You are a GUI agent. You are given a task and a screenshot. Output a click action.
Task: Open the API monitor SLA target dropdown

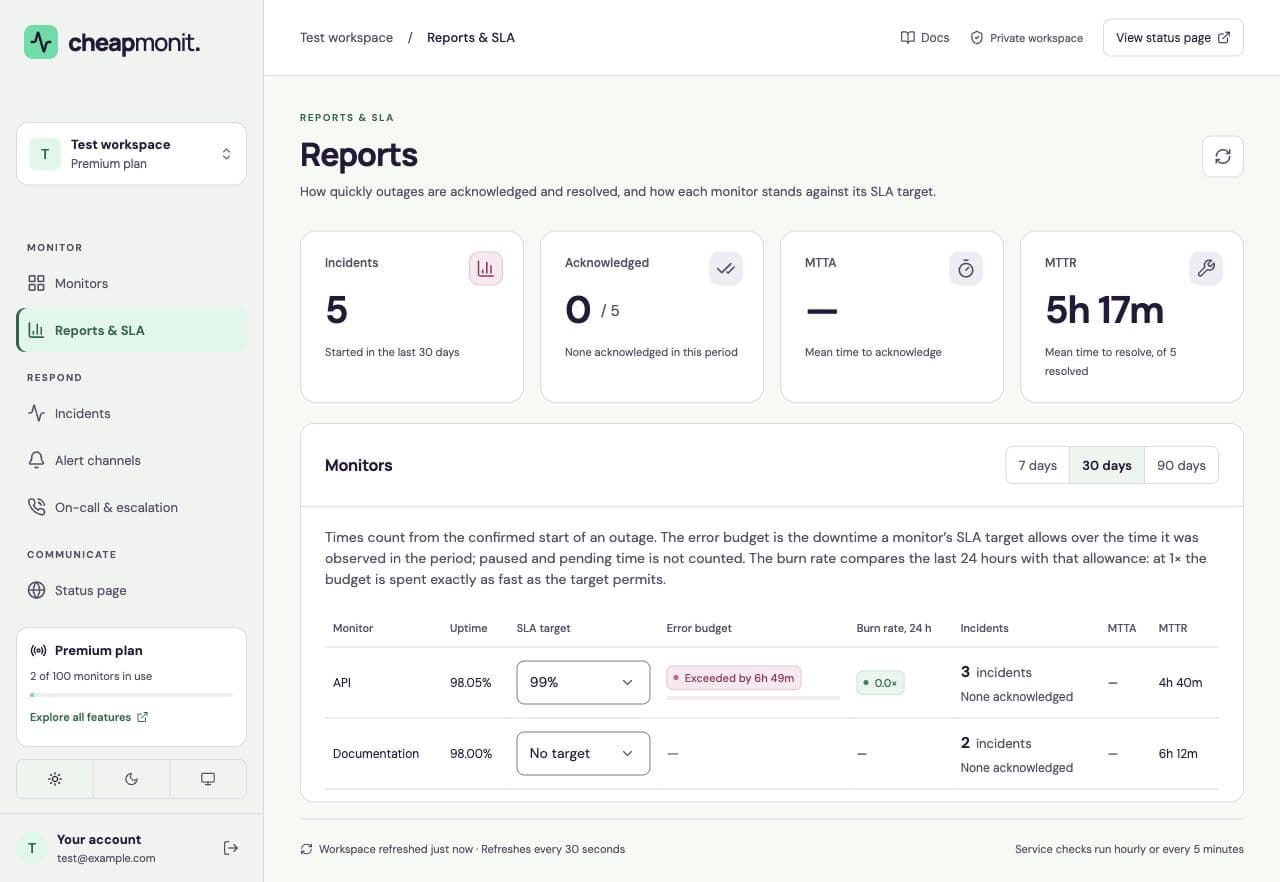click(x=583, y=682)
